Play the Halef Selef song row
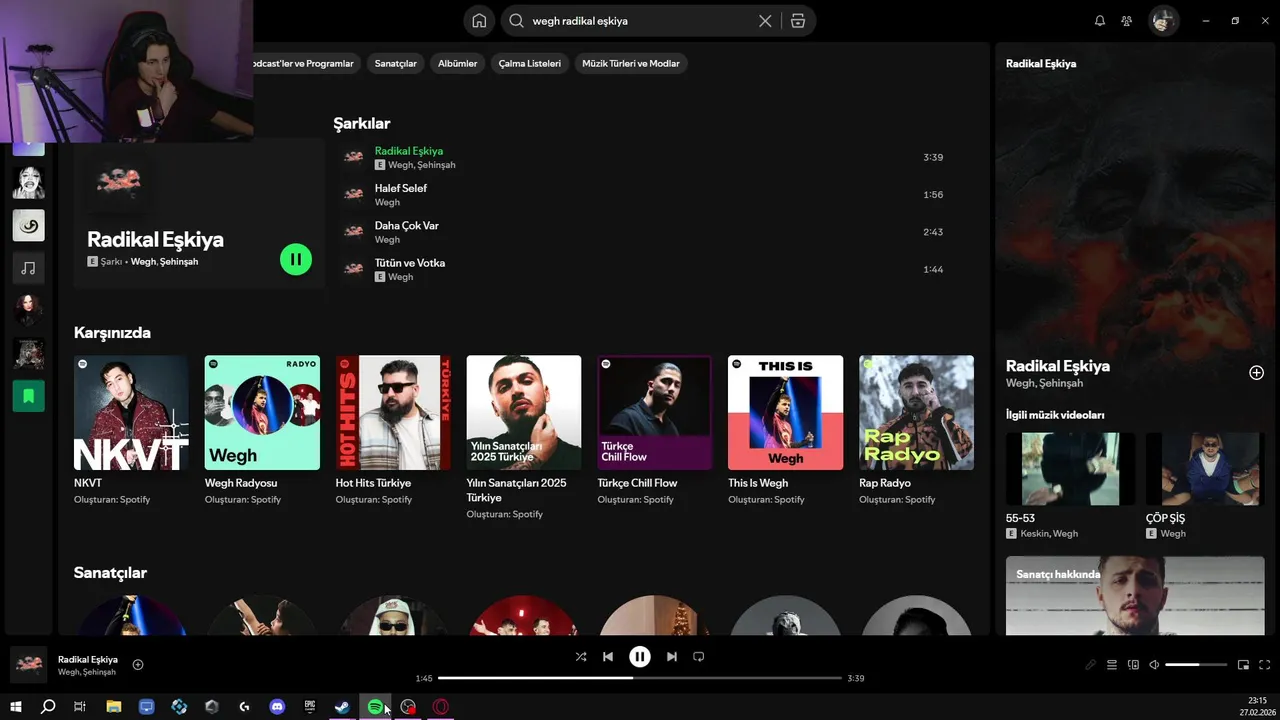 (645, 195)
